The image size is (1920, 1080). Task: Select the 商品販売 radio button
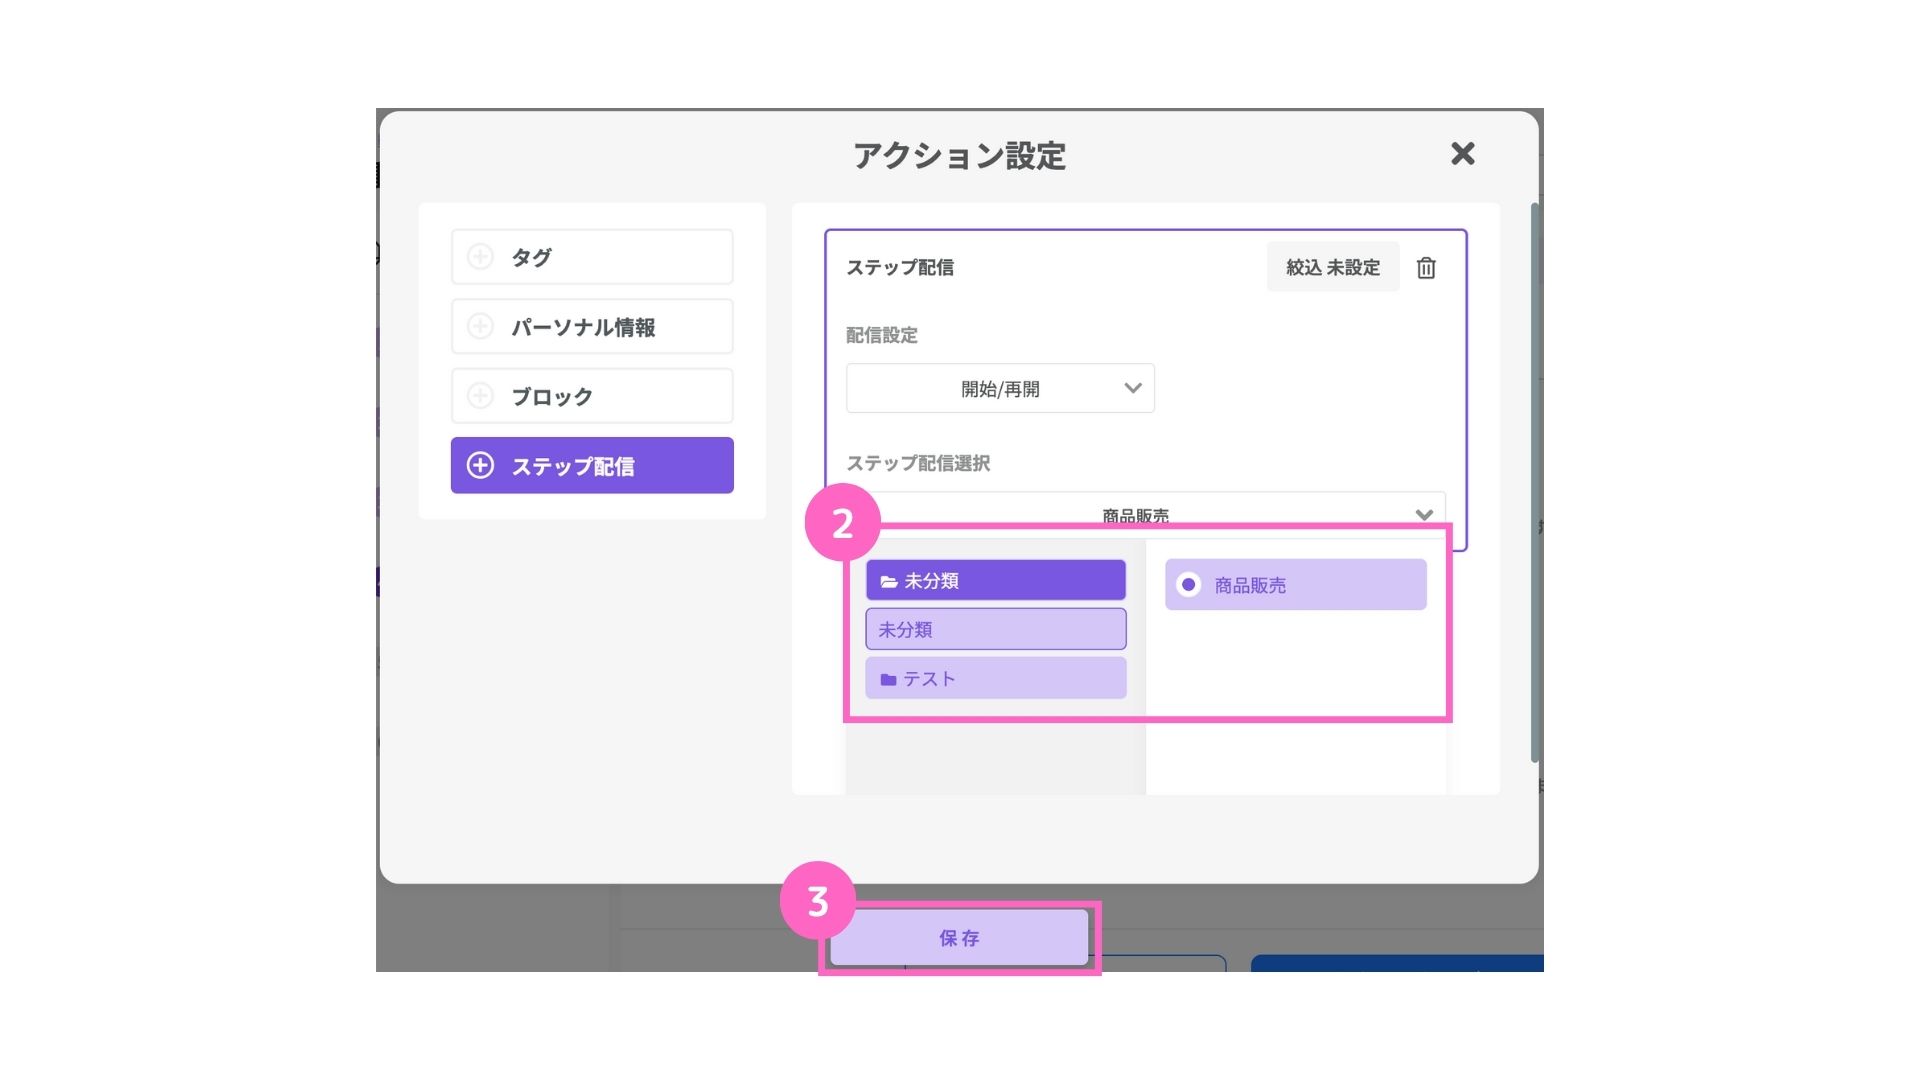pos(1188,585)
